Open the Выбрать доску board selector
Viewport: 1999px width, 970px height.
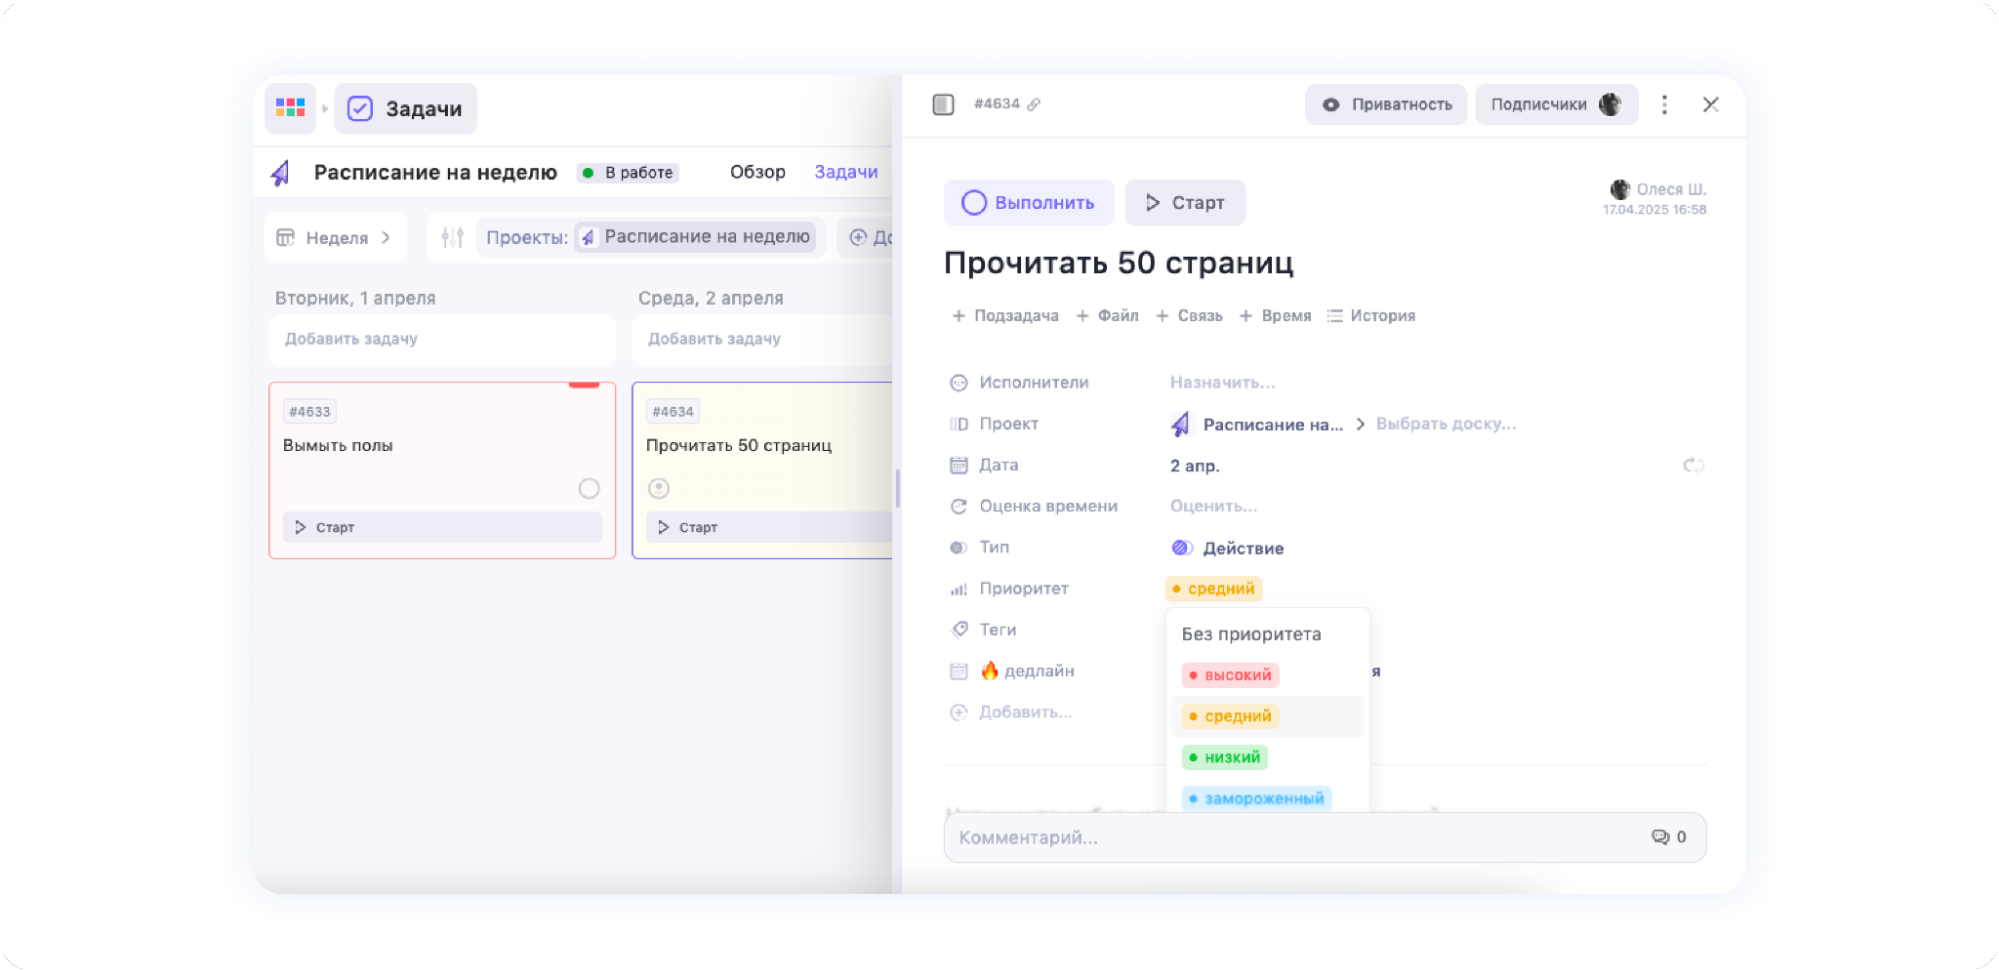1445,424
